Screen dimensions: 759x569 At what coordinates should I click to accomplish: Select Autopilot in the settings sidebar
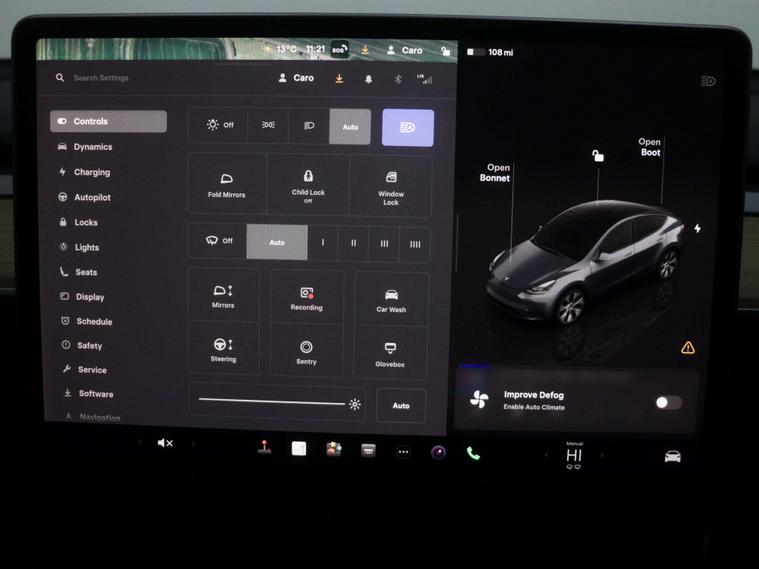pyautogui.click(x=92, y=198)
